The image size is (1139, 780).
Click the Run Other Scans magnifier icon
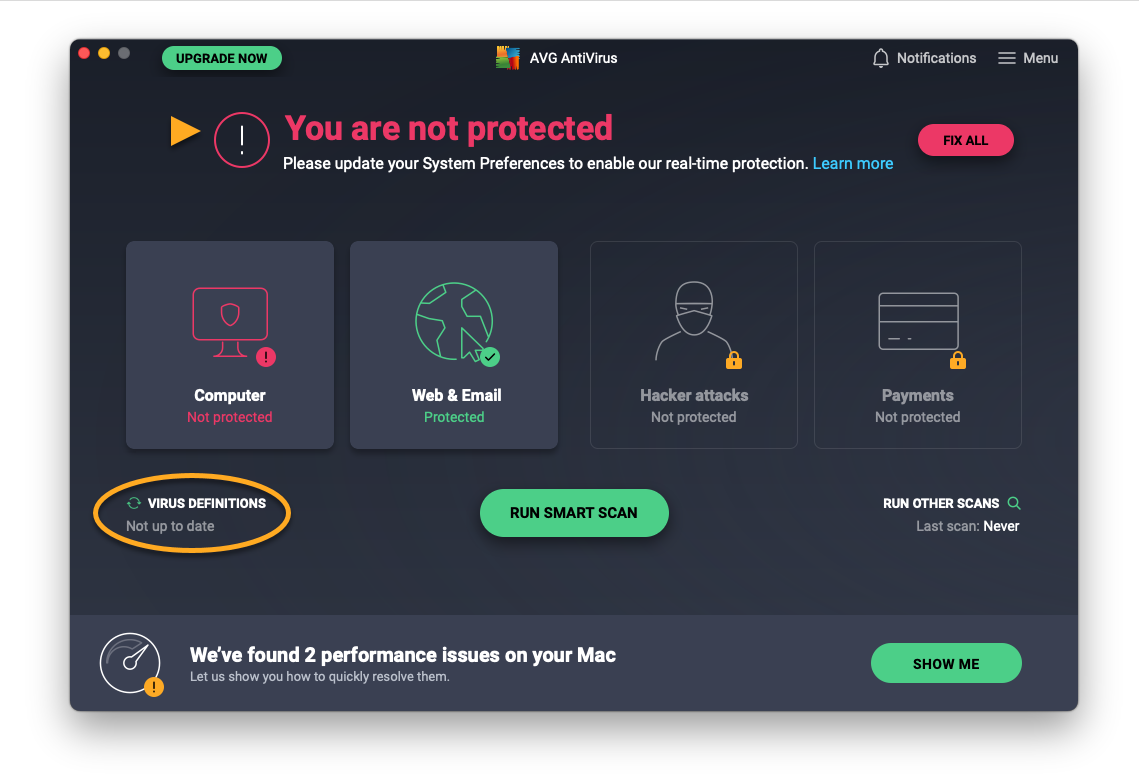coord(1014,503)
